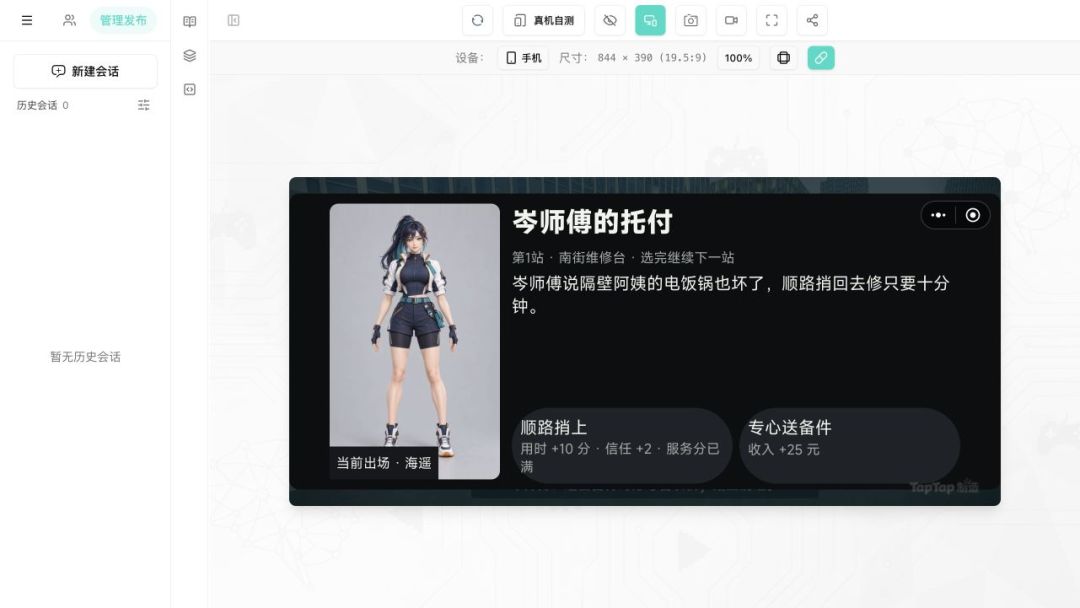This screenshot has width=1080, height=608.
Task: Click the circular close target icon in preview
Action: (973, 216)
